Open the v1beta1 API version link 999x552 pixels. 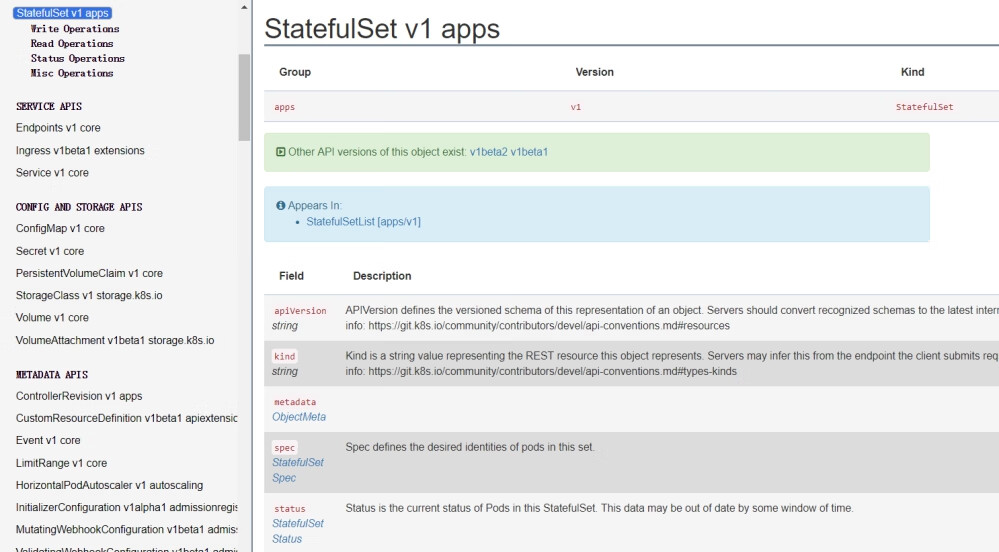(529, 152)
